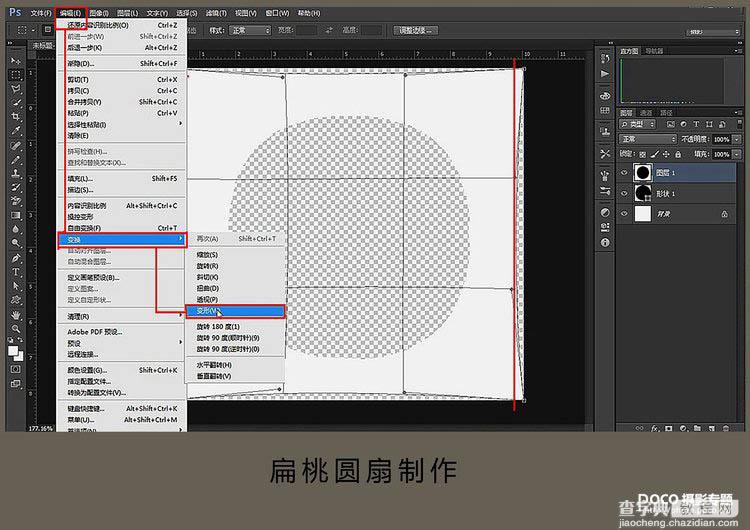Click the Add layer style fx icon
This screenshot has width=750, height=530.
[x=654, y=428]
